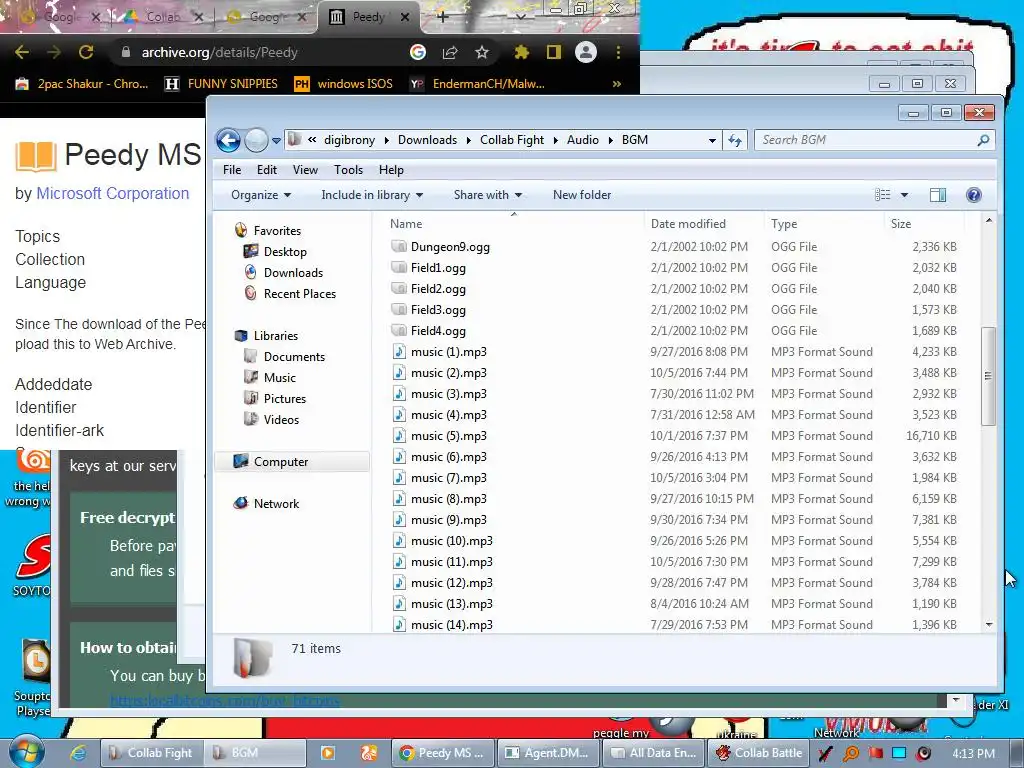Viewport: 1024px width, 768px height.
Task: Click the search magnifier icon in Explorer
Action: (x=983, y=140)
